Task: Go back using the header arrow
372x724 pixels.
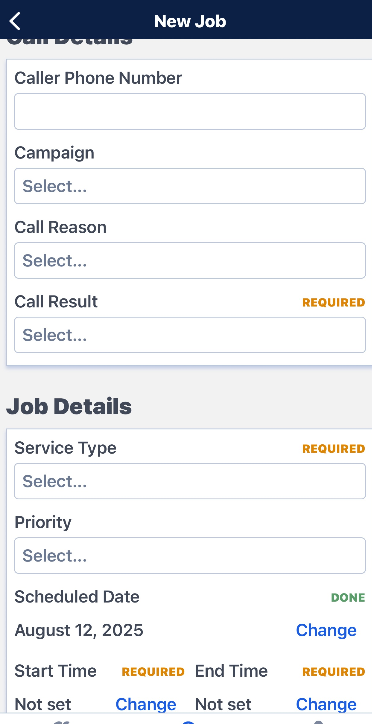Action: [15, 21]
